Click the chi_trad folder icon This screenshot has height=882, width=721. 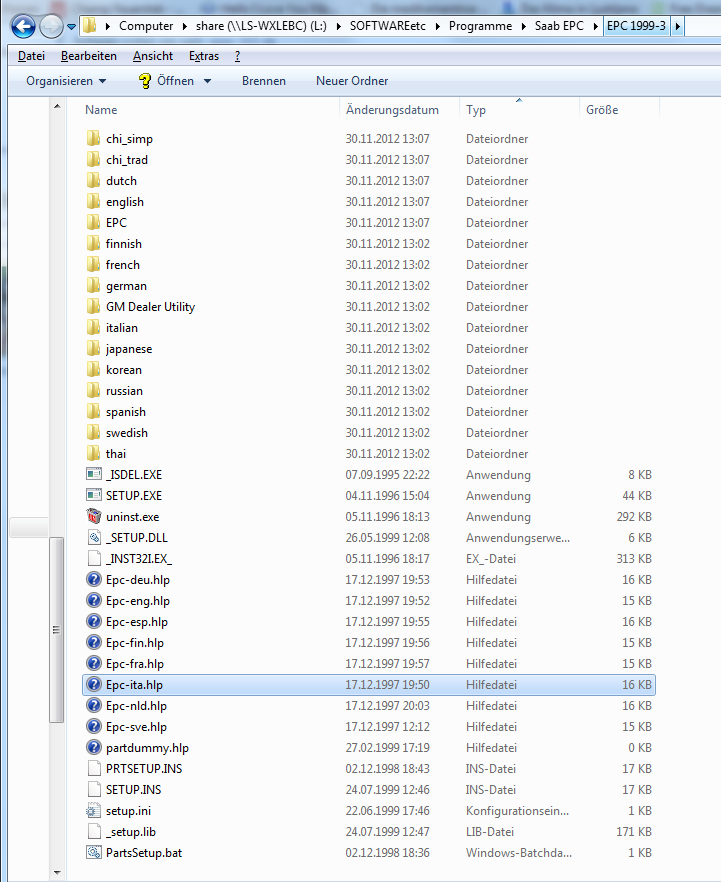[x=93, y=159]
